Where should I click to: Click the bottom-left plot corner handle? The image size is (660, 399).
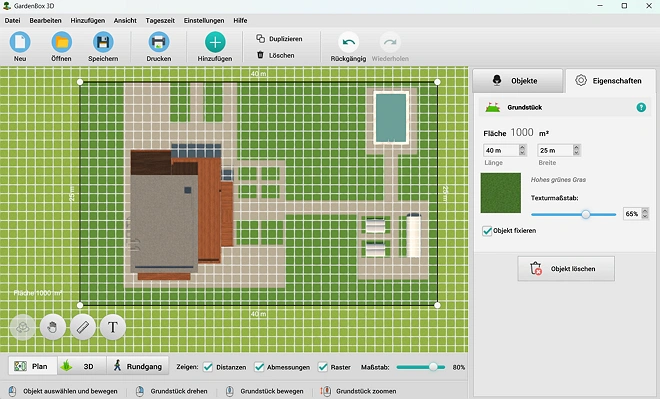coord(80,305)
